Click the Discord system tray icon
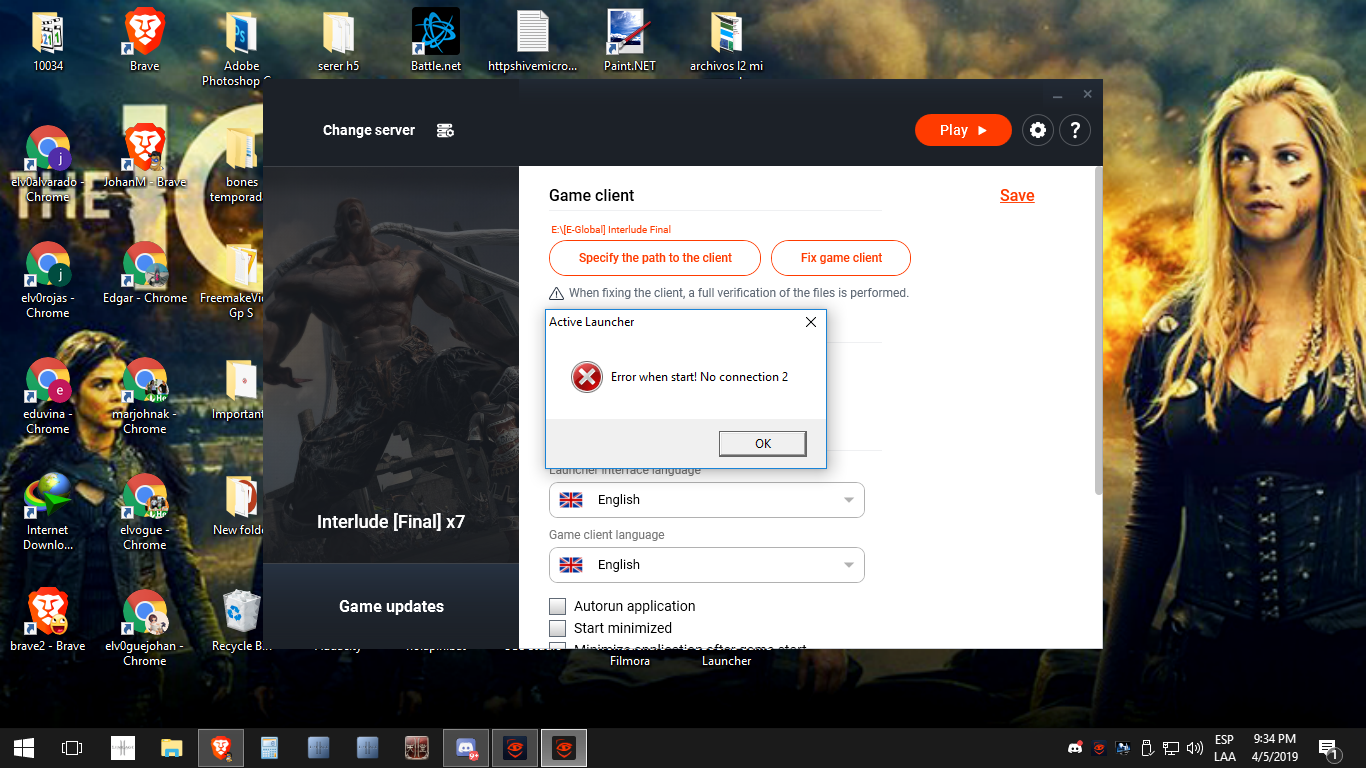This screenshot has width=1366, height=768. coord(1076,747)
